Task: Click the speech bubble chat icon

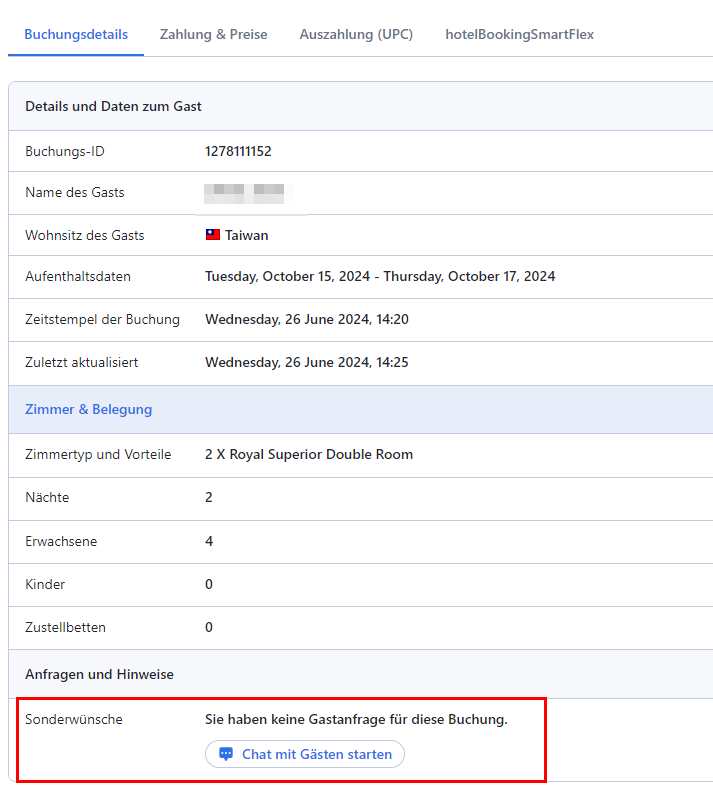Action: (226, 754)
